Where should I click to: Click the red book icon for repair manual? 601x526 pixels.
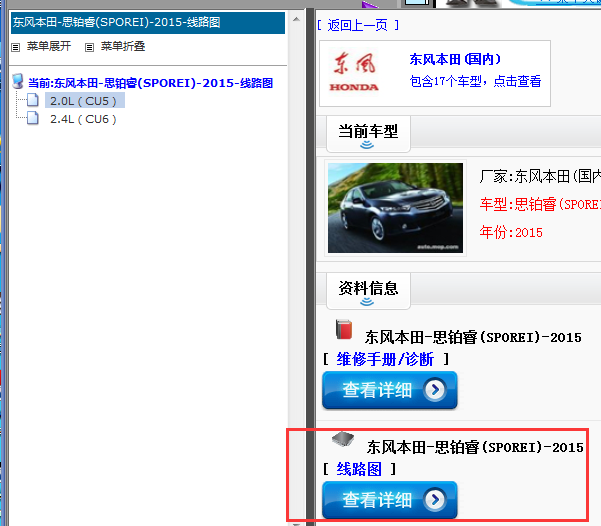pyautogui.click(x=344, y=329)
